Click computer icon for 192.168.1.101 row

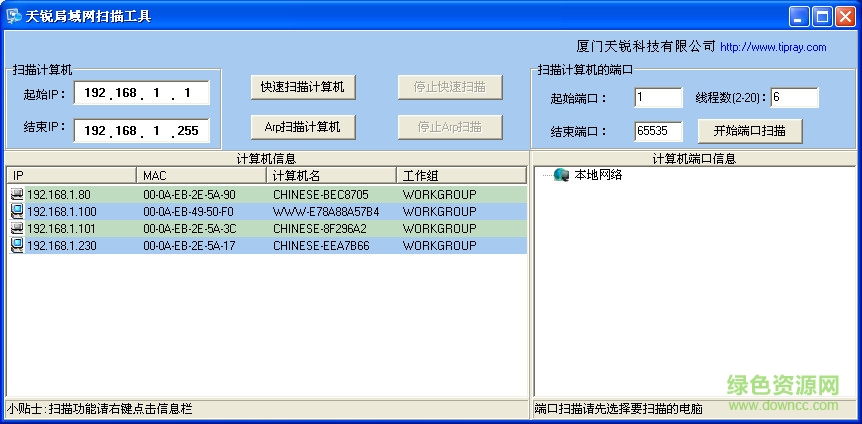point(17,228)
